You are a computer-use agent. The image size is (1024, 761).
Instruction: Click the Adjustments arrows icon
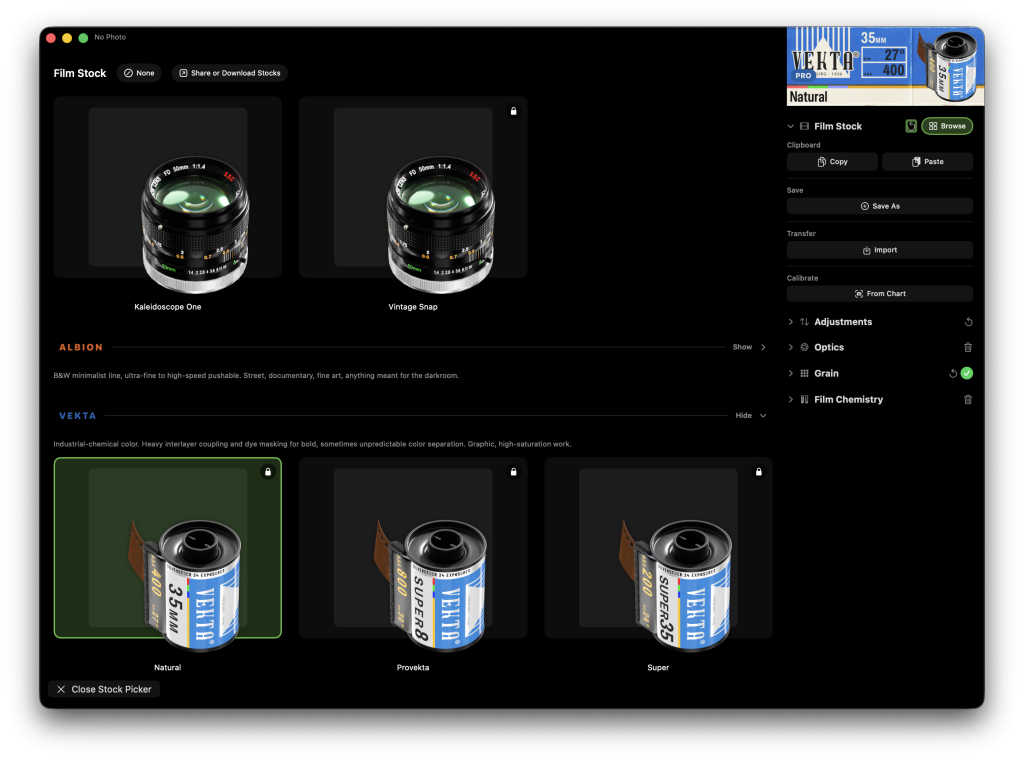[x=805, y=322]
